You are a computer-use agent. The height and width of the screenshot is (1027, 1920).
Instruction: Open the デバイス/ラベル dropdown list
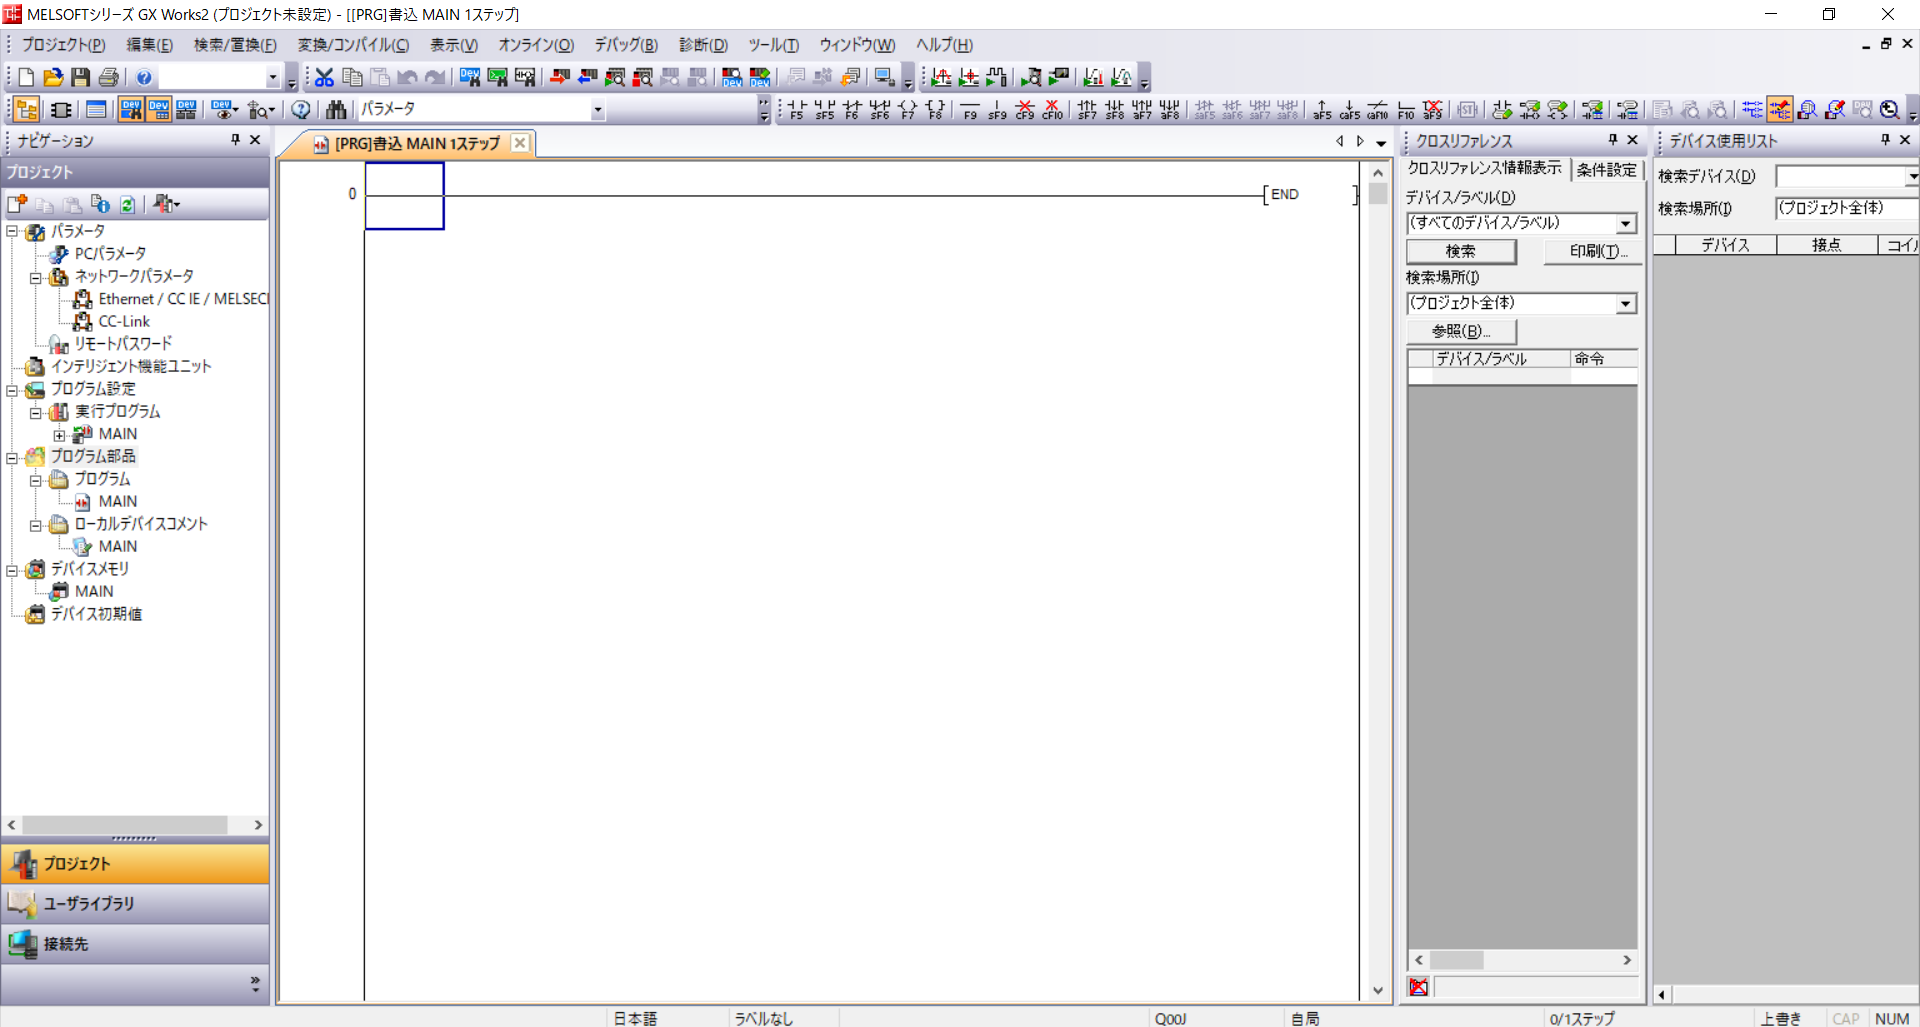pos(1625,224)
